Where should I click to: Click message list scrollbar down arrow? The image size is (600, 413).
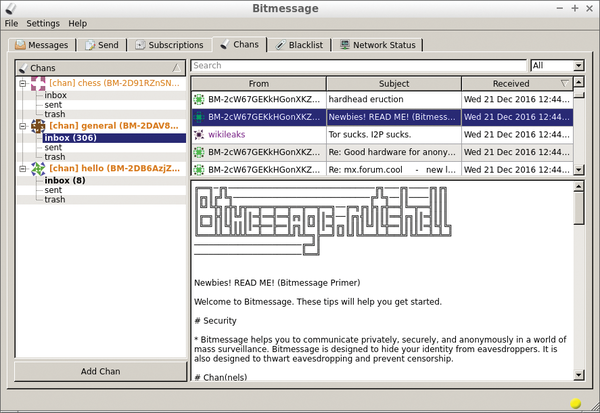[579, 169]
